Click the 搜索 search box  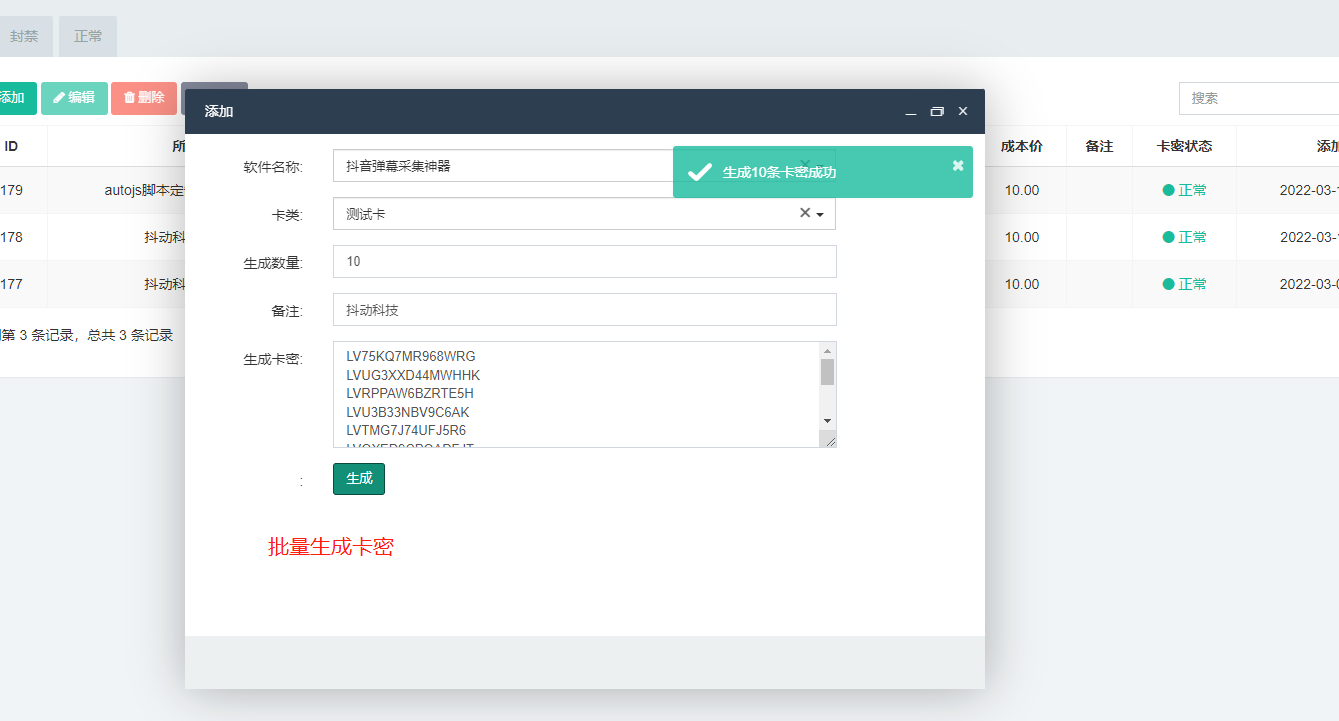[1259, 98]
